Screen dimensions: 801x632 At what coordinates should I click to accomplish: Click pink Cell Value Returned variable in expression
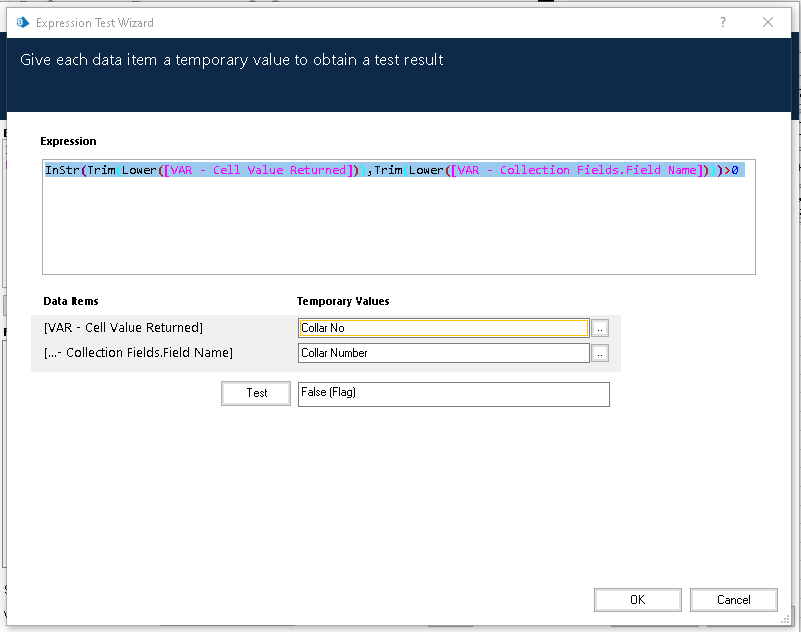pyautogui.click(x=259, y=170)
